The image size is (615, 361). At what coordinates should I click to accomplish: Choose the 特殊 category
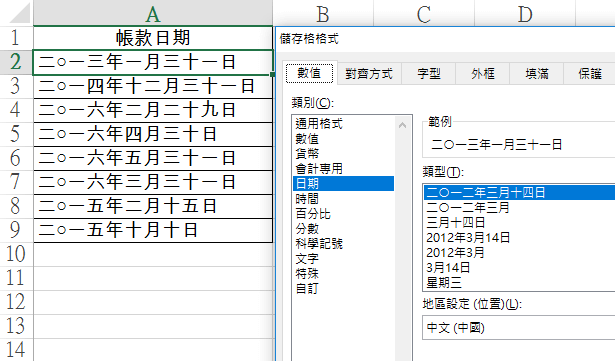click(343, 273)
